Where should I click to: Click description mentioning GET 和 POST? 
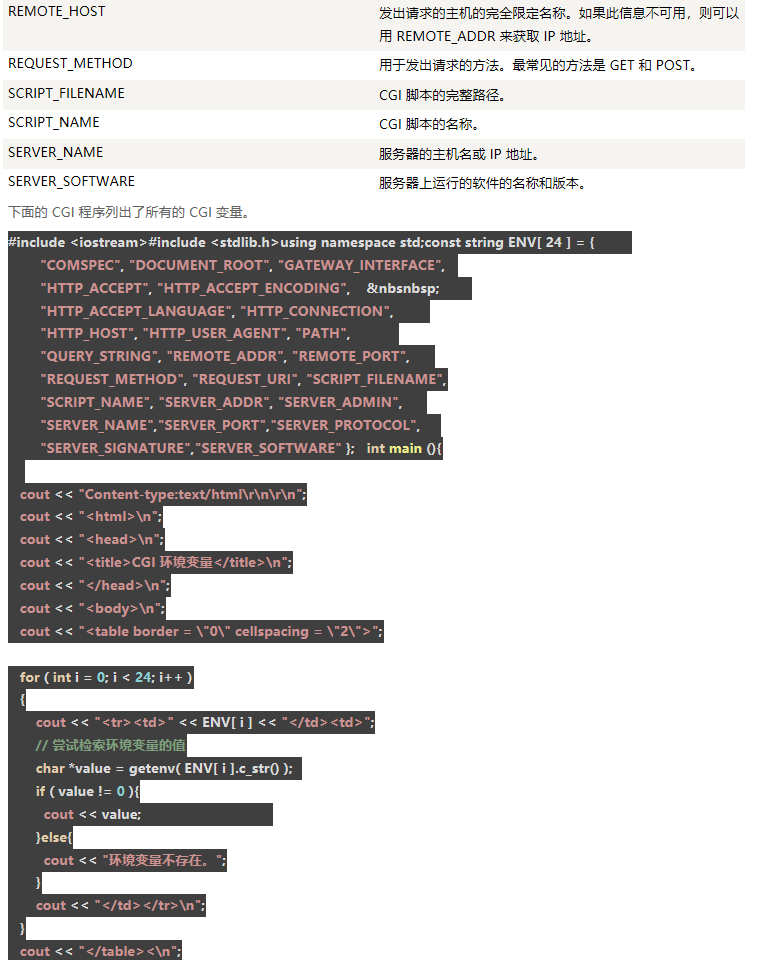(x=538, y=65)
